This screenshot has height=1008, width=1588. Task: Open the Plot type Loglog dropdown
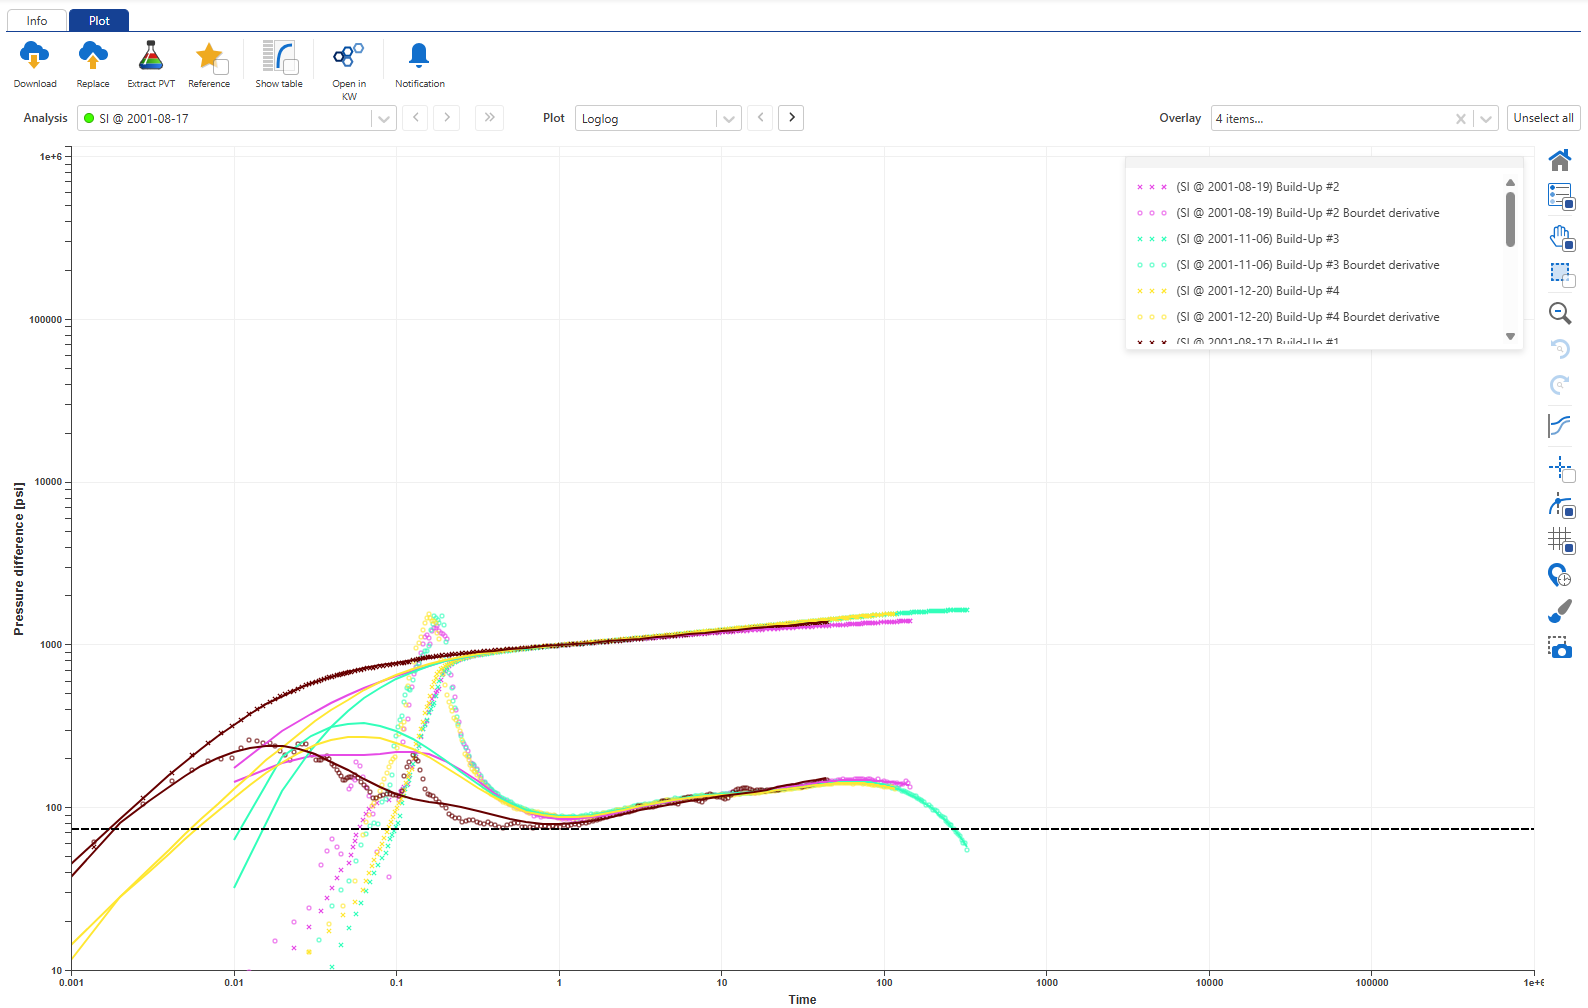coord(729,119)
